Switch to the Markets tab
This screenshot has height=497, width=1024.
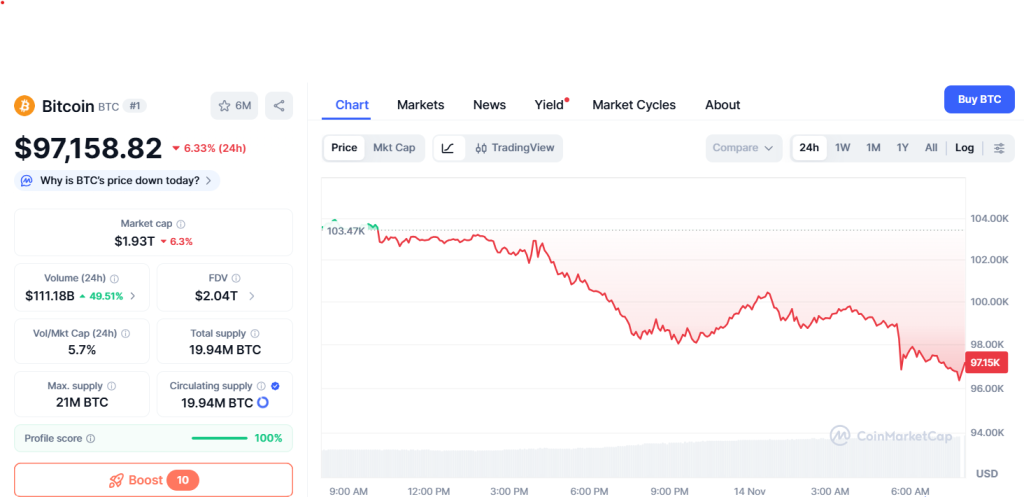[x=420, y=105]
